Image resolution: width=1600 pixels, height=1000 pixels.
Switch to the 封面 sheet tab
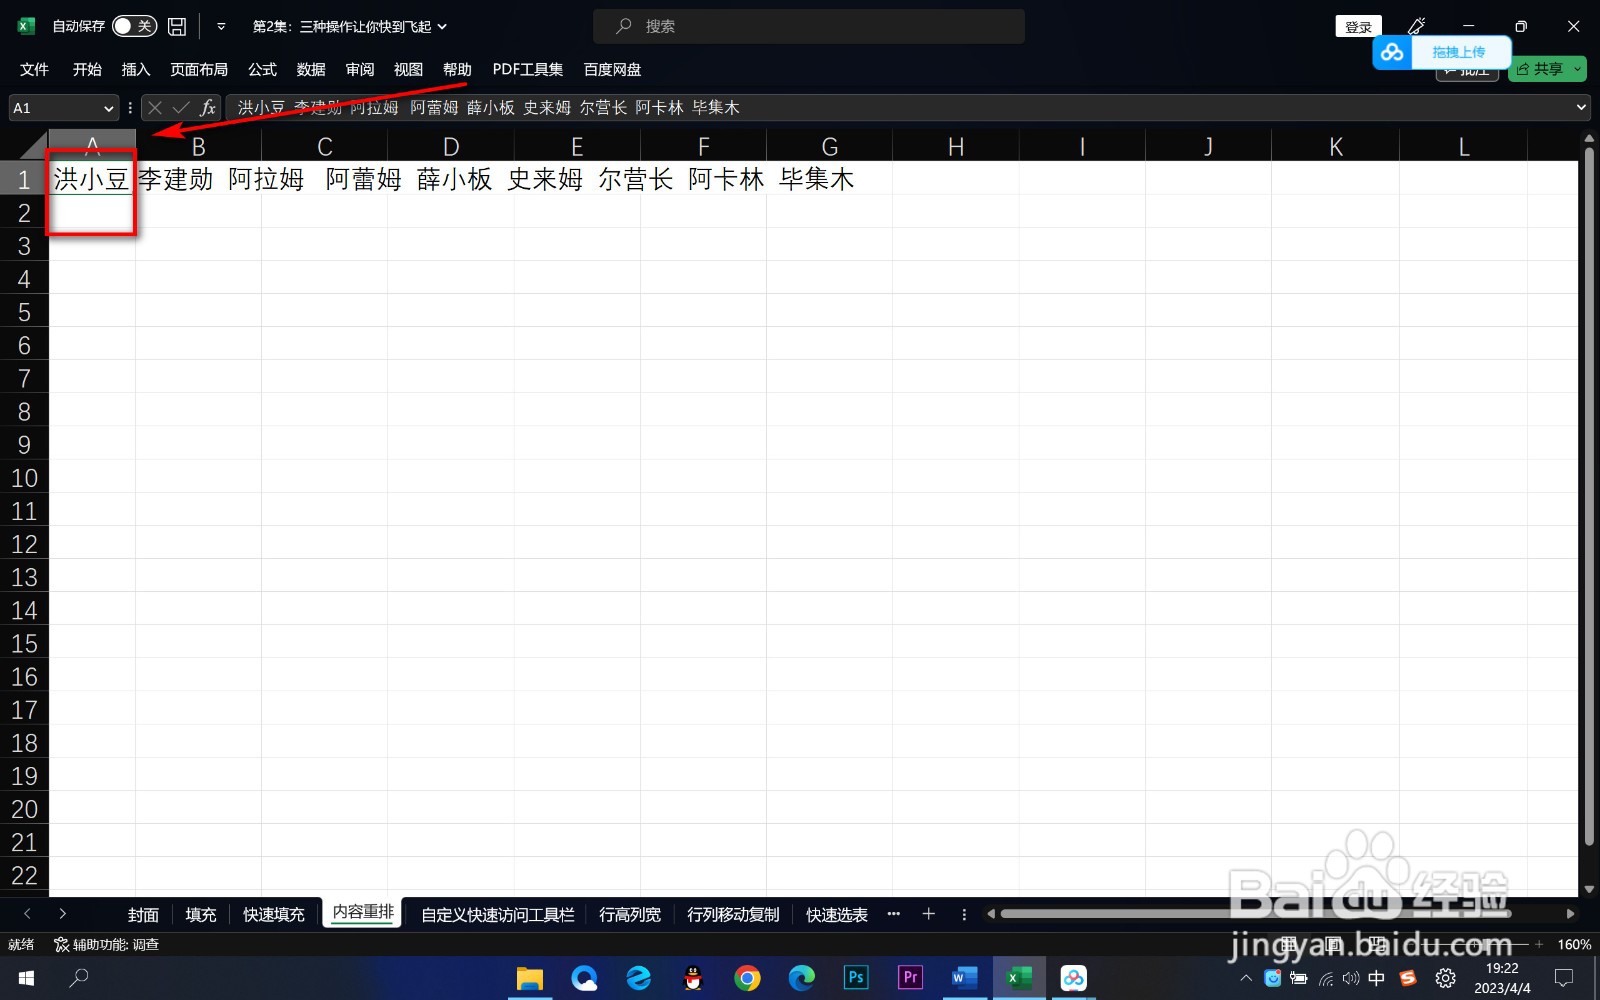143,914
